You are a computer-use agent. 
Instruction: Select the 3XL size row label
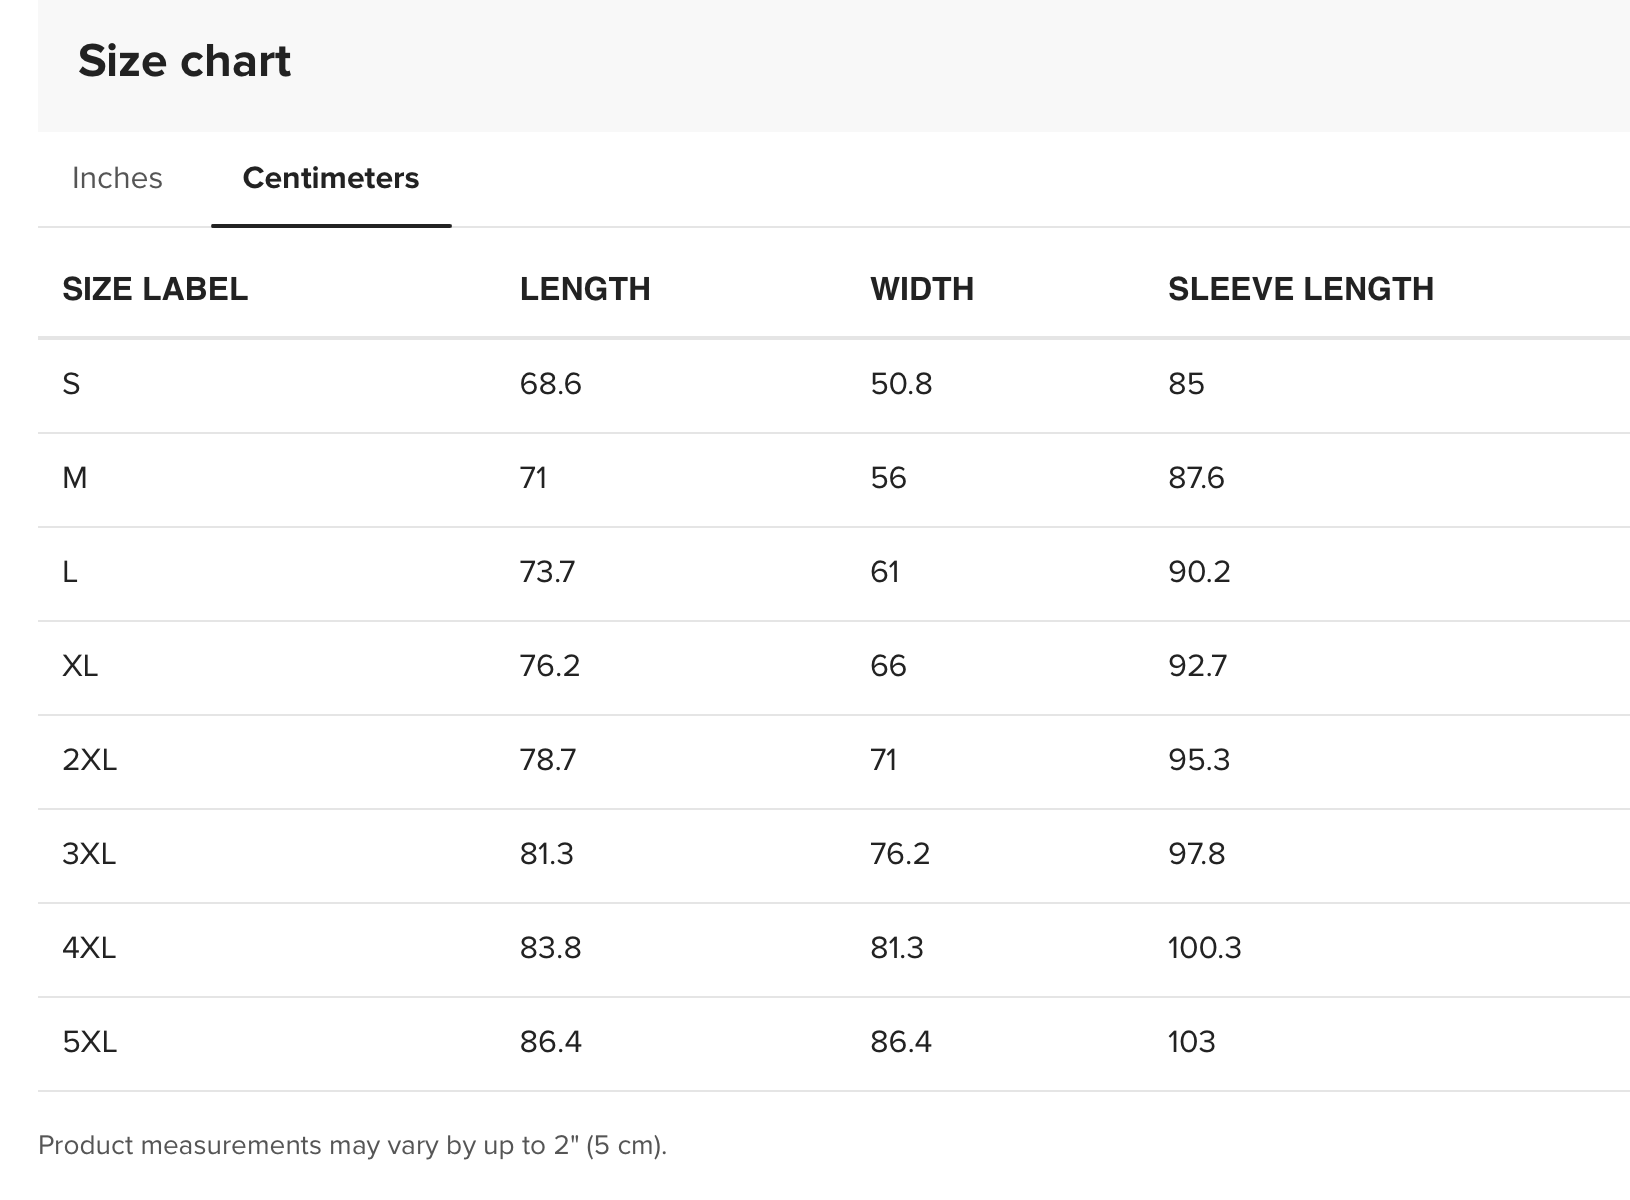(x=89, y=854)
